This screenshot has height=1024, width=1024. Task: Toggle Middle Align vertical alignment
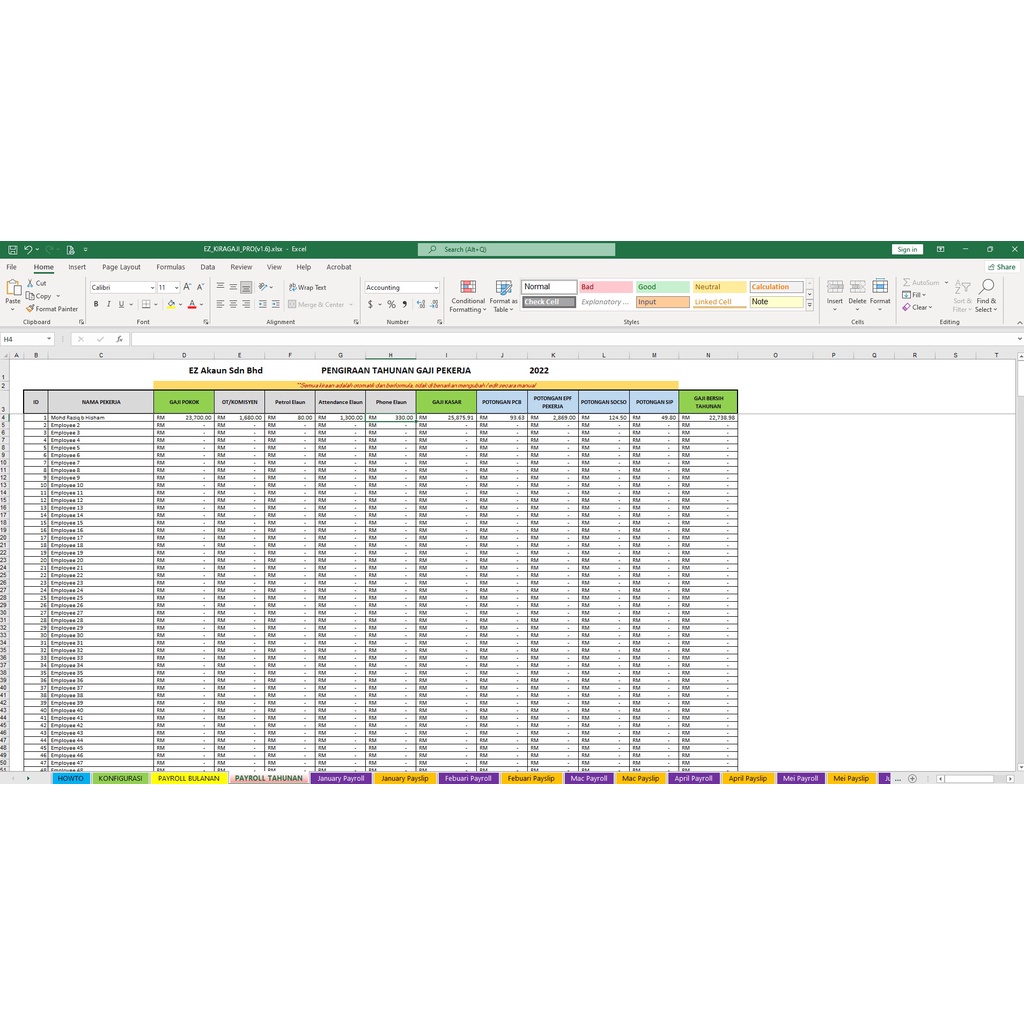click(233, 287)
